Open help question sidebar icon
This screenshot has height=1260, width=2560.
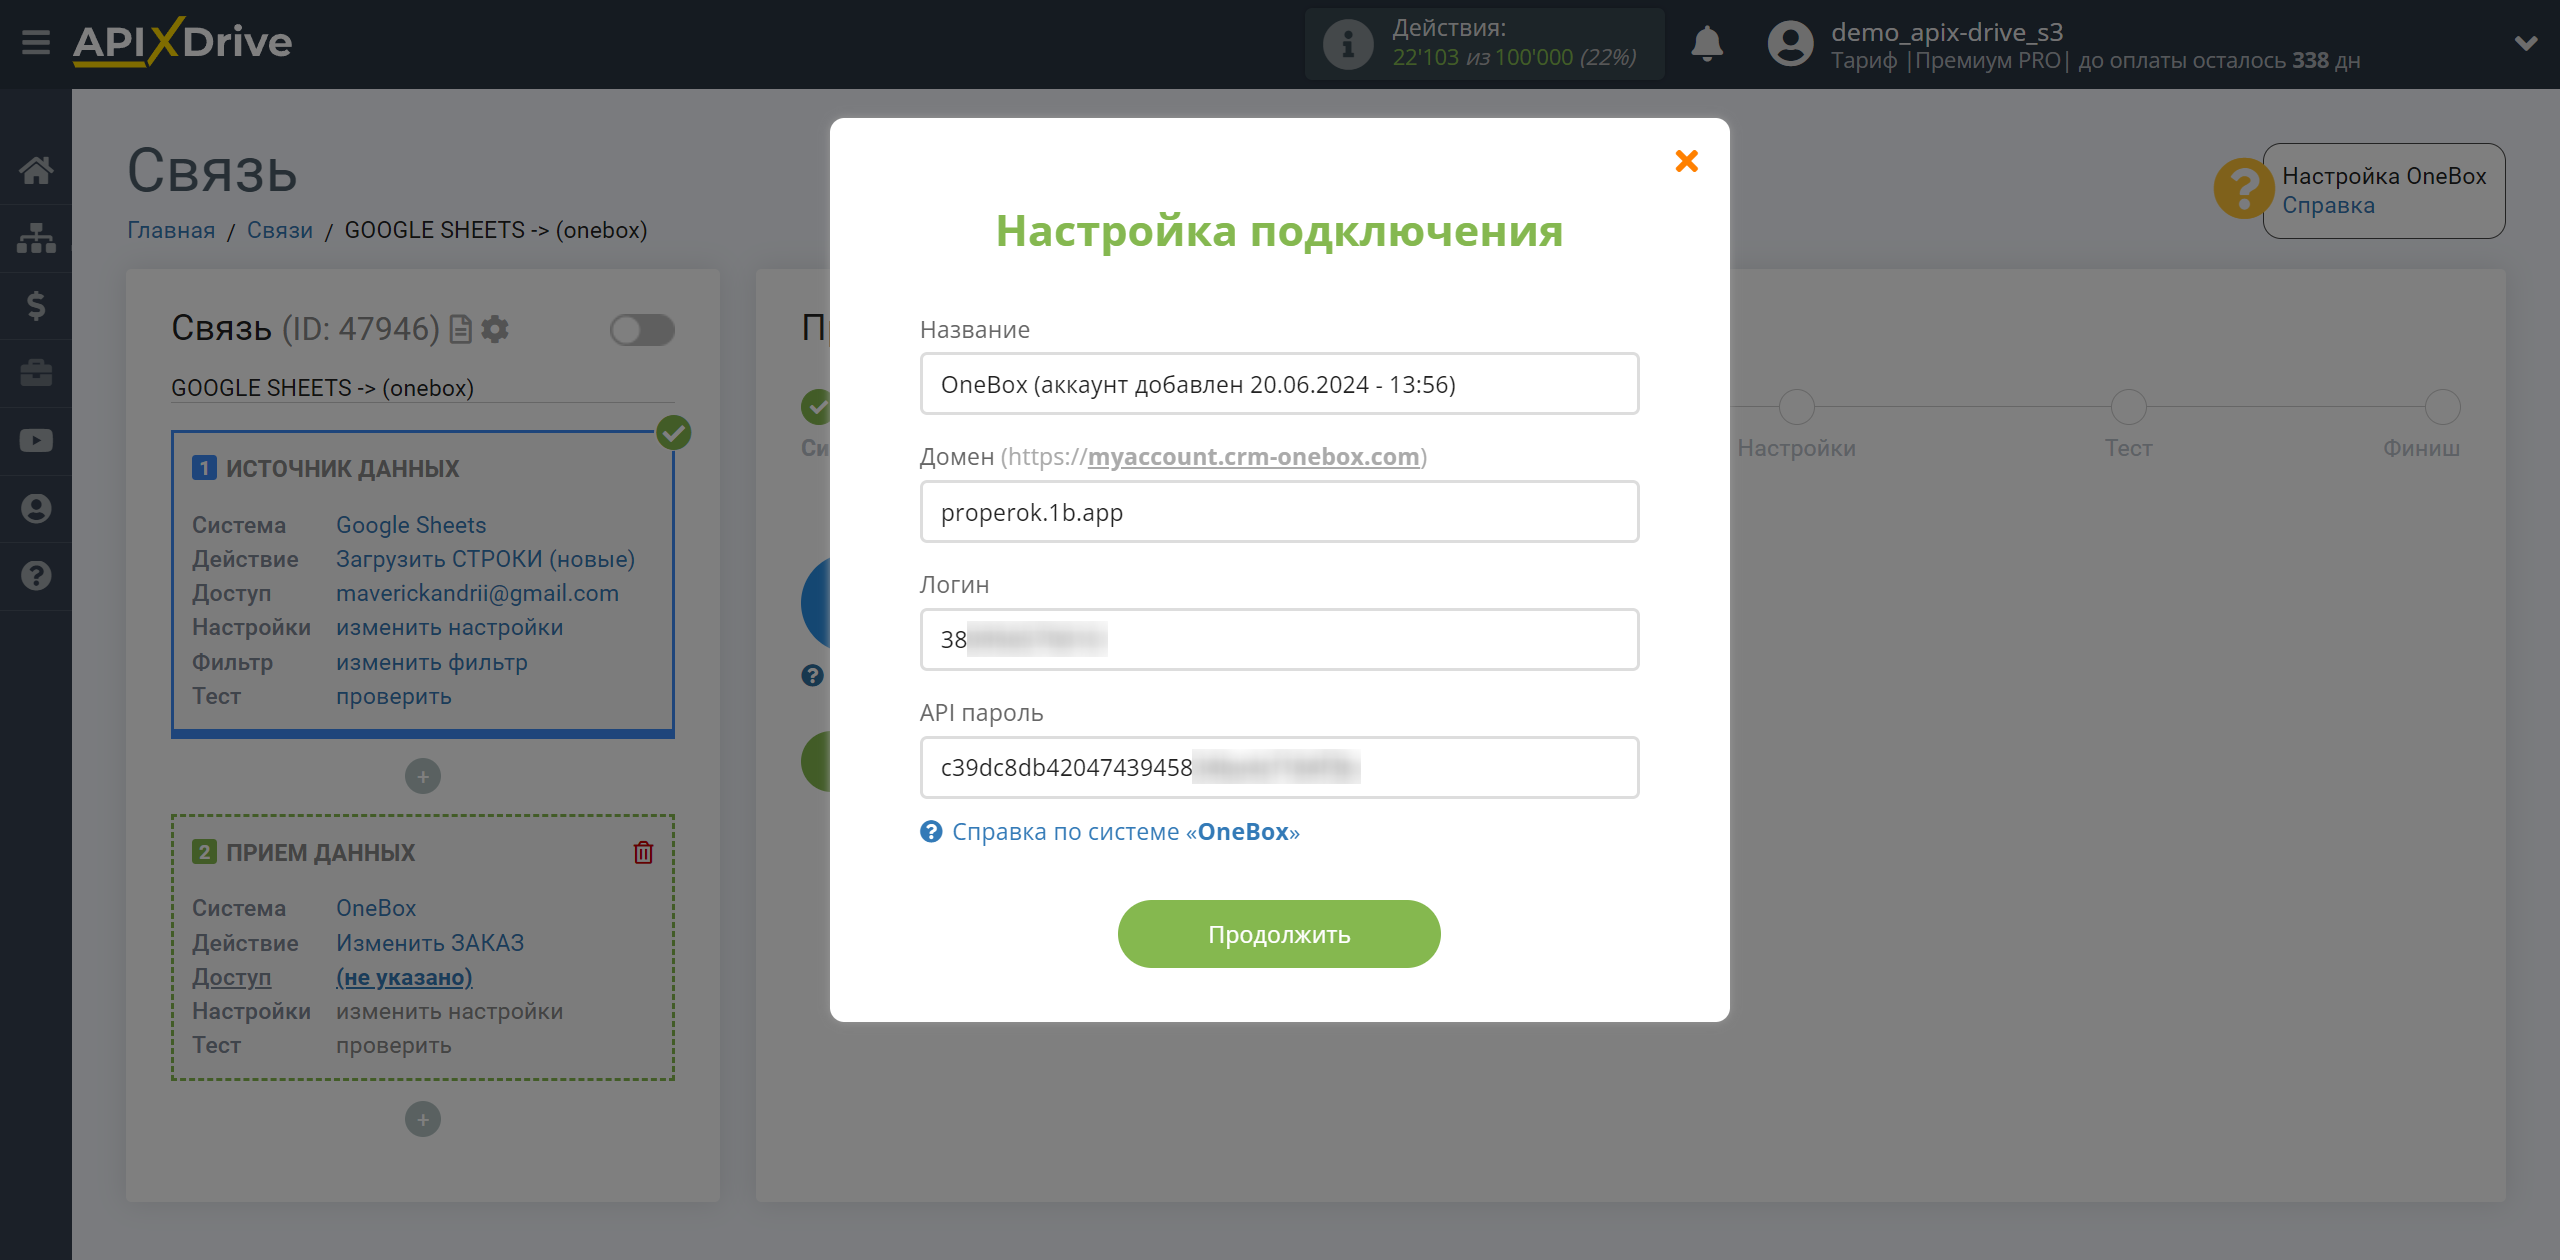[x=36, y=576]
